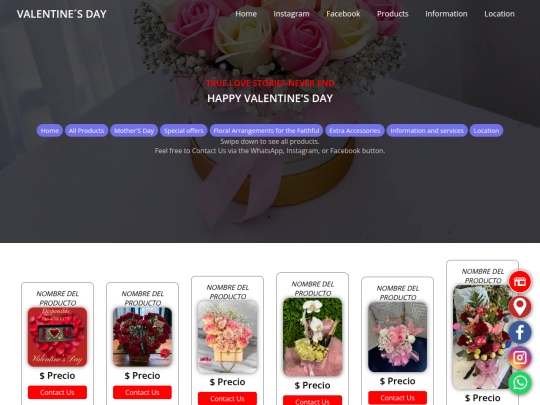View the pink roses handbag thumbnail
540x405 pixels.
pyautogui.click(x=227, y=337)
